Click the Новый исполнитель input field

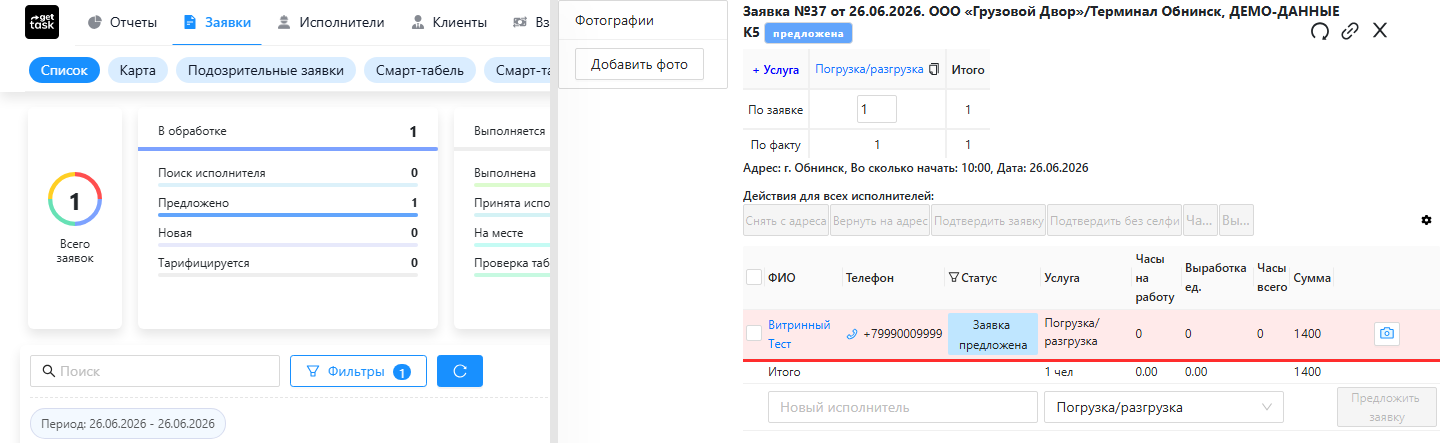point(903,408)
